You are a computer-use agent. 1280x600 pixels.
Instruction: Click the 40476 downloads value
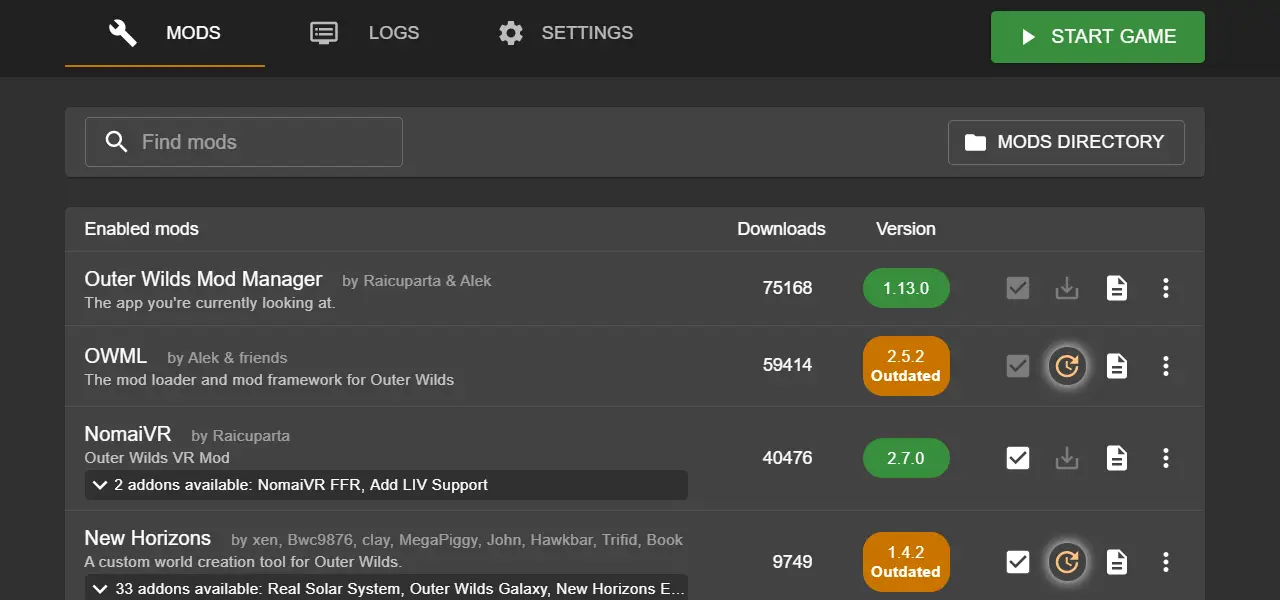coord(787,458)
